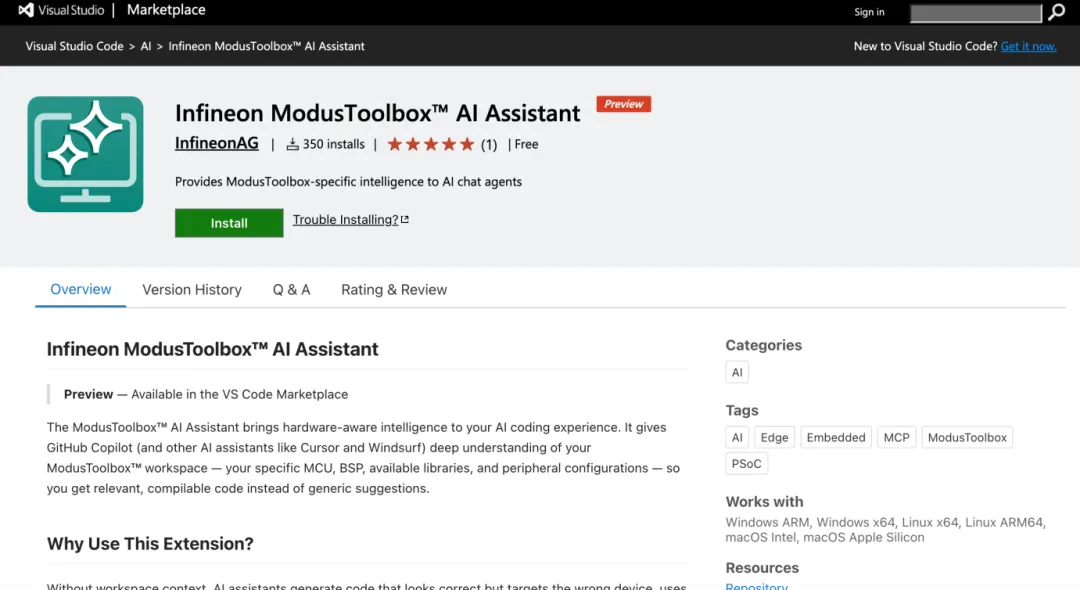Open the AI breadcrumb category

point(145,46)
